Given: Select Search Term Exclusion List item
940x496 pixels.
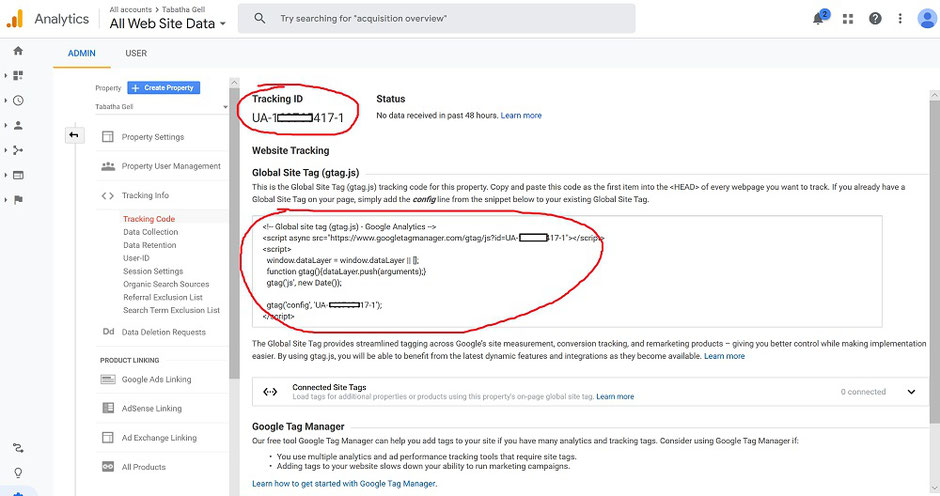Looking at the screenshot, I should (171, 310).
